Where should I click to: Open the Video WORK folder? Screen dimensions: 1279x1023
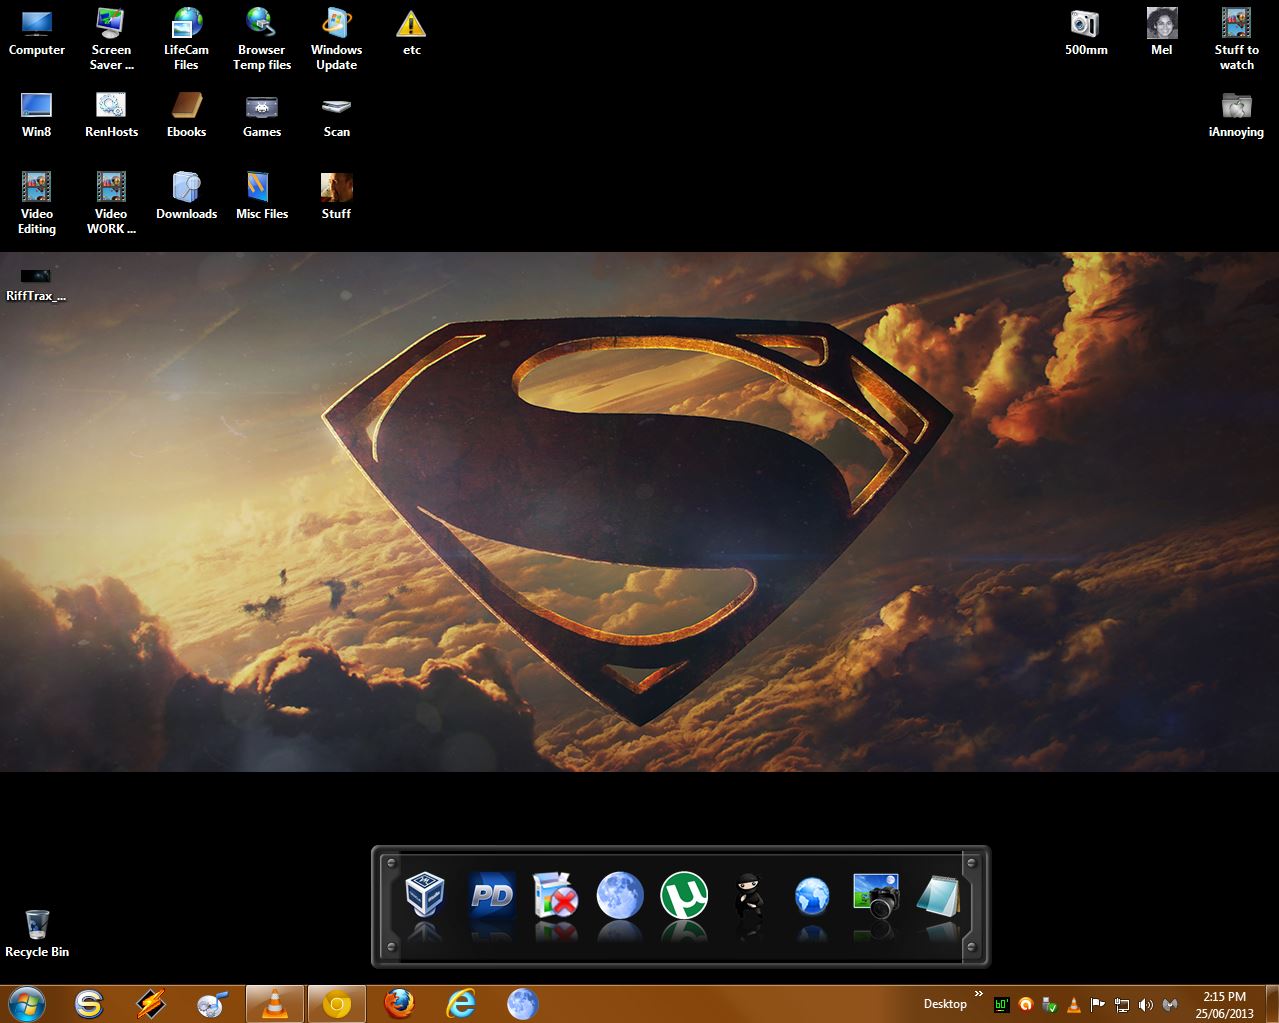pyautogui.click(x=111, y=203)
